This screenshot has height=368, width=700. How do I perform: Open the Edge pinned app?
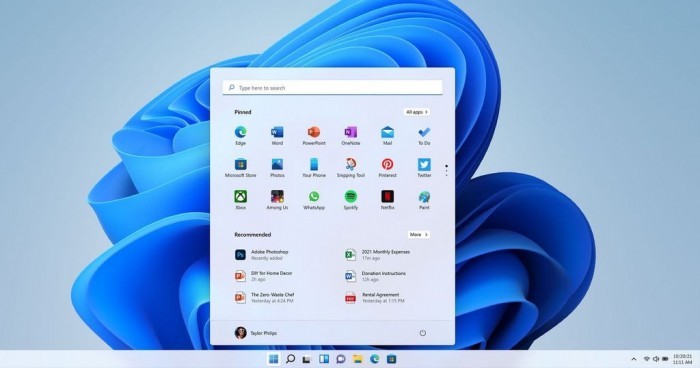240,135
